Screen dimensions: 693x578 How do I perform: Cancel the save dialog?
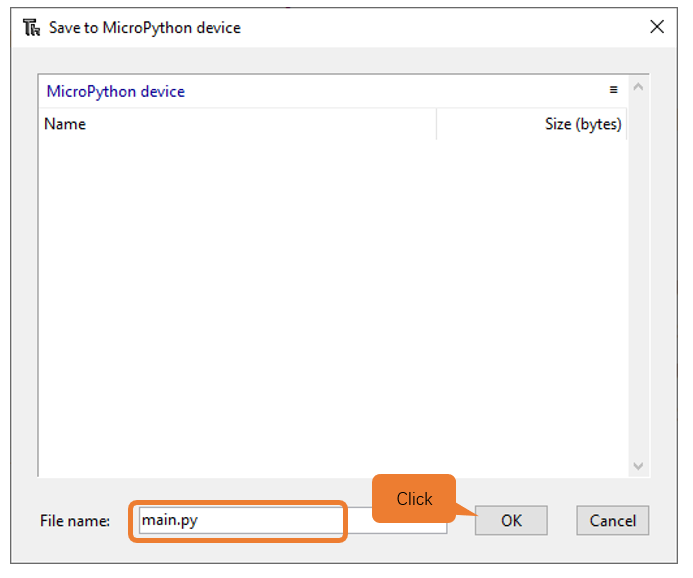click(612, 521)
